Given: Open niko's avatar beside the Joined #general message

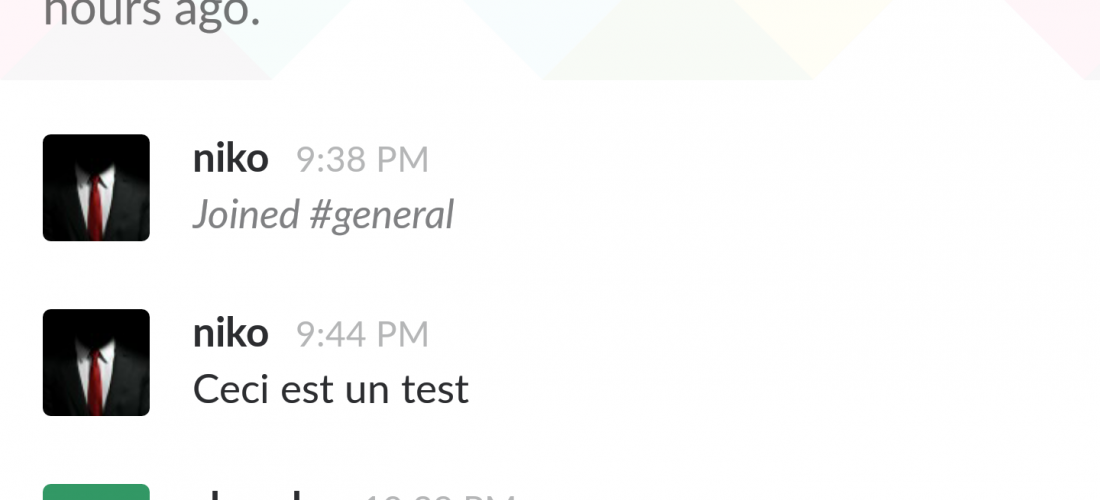Looking at the screenshot, I should tap(96, 188).
